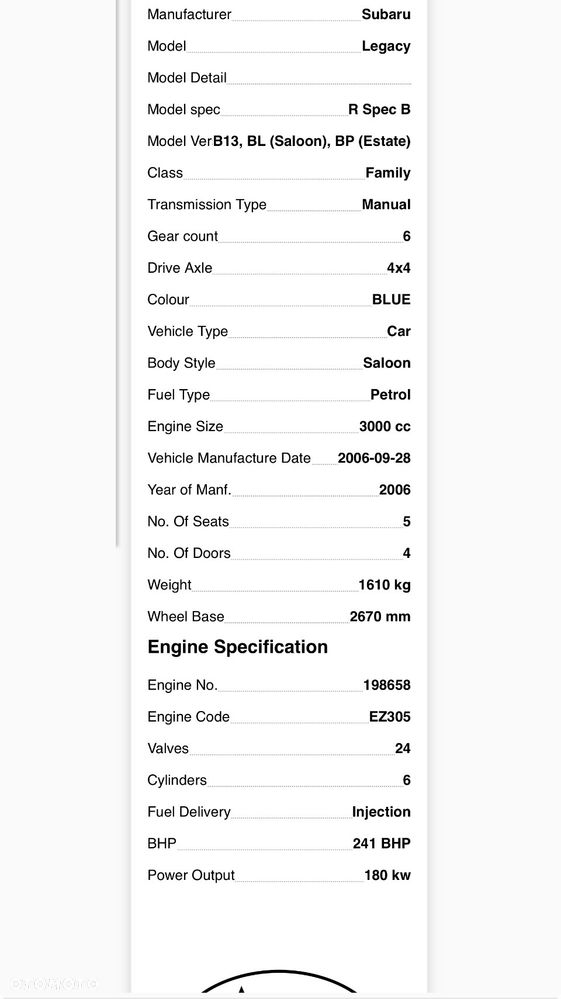Click the Engine Specification heading
Screen dimensions: 561x999
point(238,647)
